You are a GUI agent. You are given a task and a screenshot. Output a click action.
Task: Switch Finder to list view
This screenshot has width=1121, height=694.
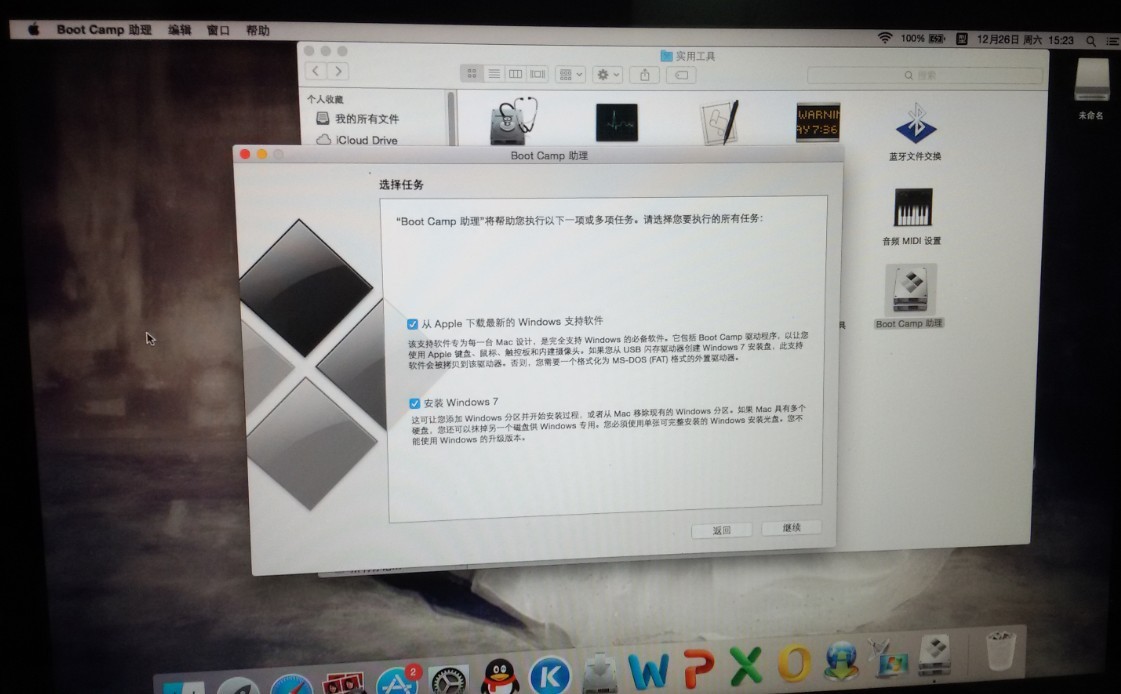pos(494,74)
